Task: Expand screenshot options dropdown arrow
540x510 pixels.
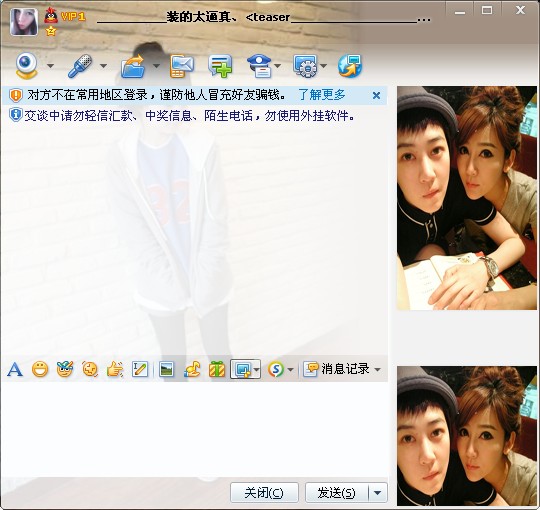Action: point(257,370)
